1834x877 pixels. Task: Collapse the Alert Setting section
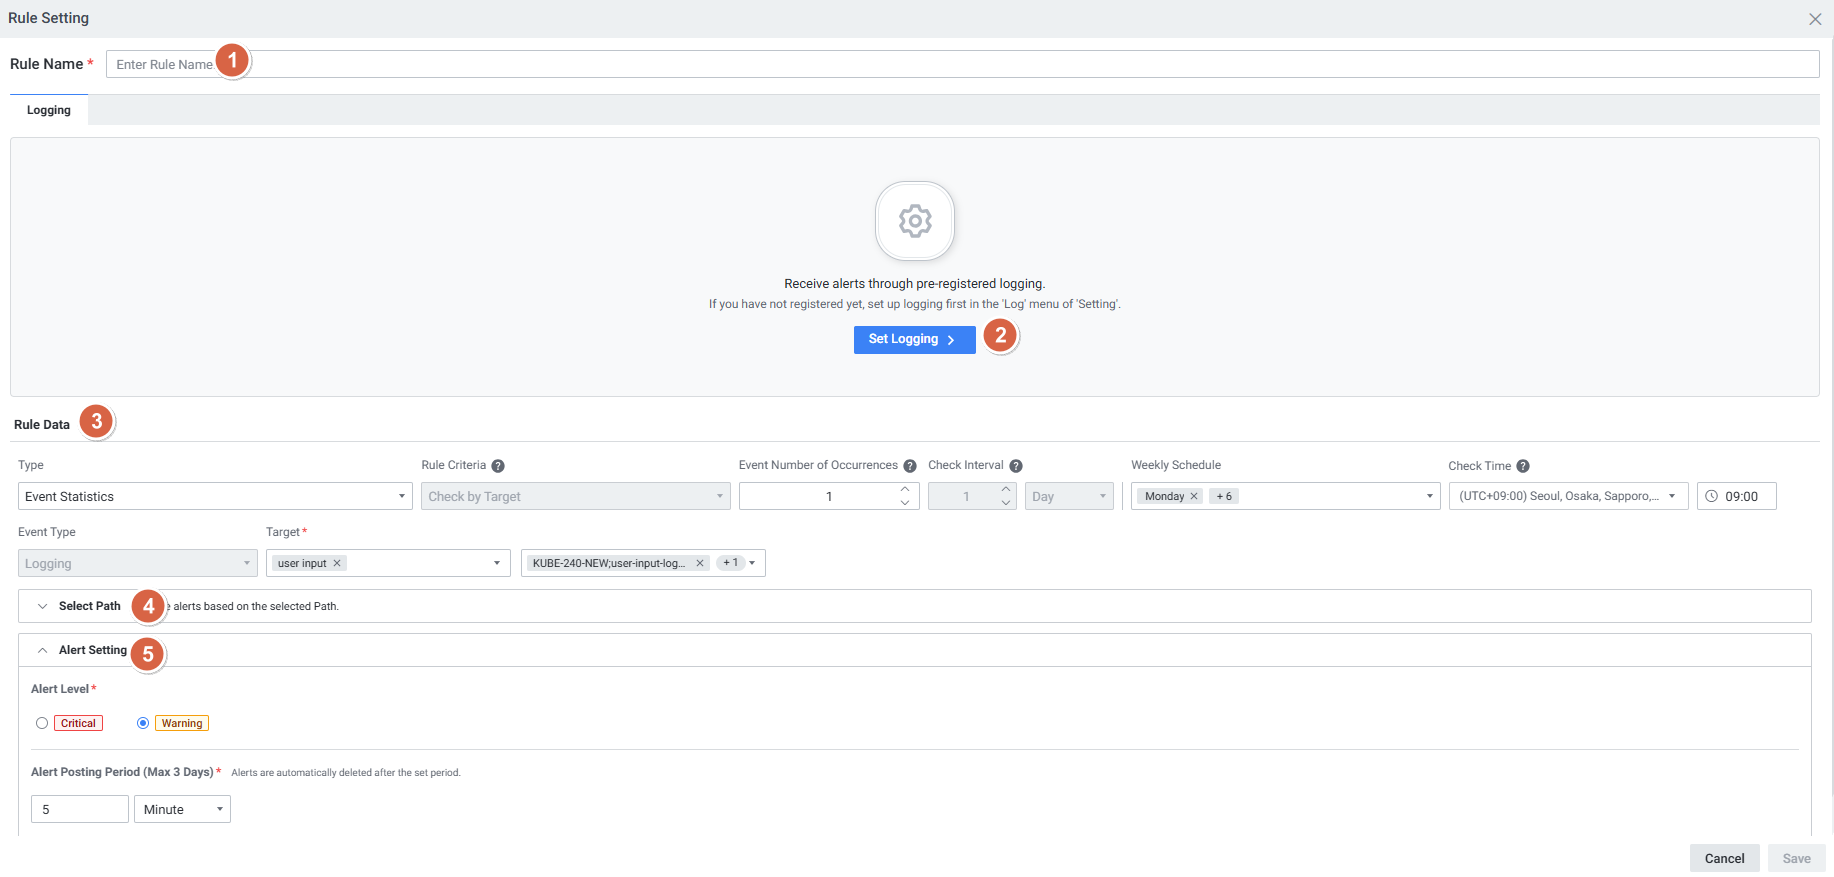[x=43, y=650]
